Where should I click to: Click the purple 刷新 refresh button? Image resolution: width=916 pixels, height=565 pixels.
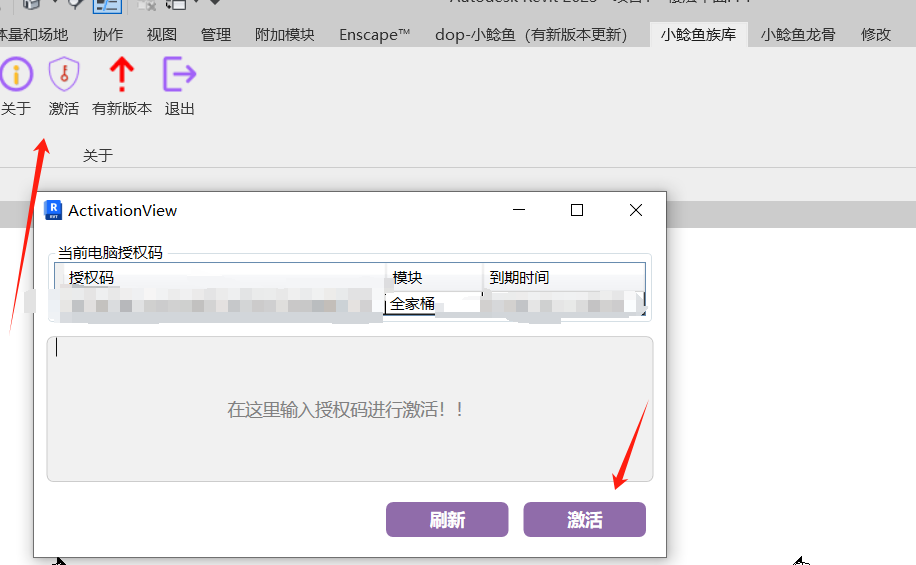447,520
